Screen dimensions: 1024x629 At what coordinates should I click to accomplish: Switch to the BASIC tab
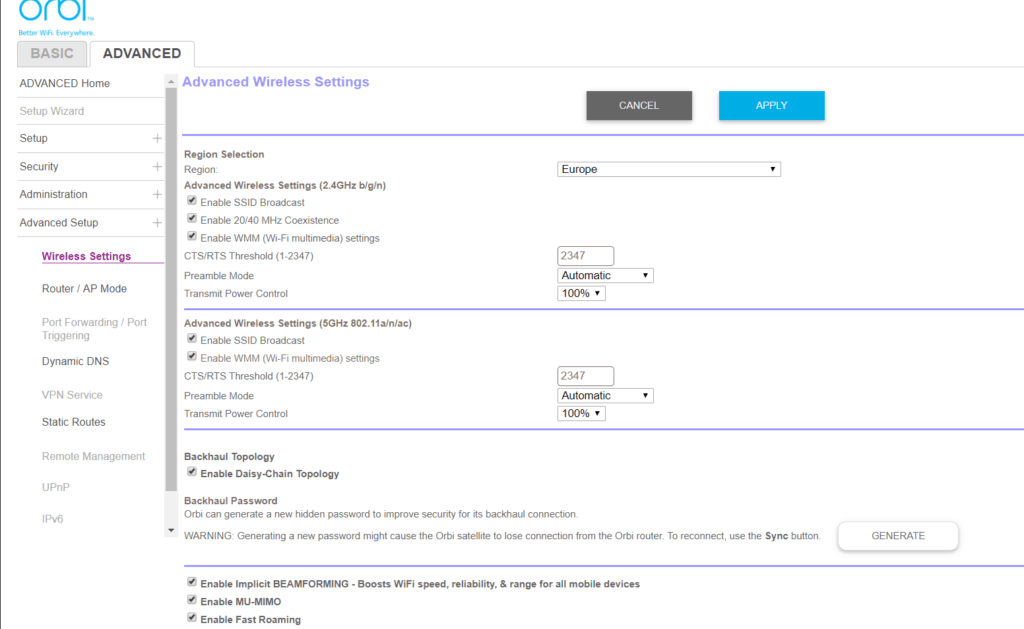[x=52, y=54]
